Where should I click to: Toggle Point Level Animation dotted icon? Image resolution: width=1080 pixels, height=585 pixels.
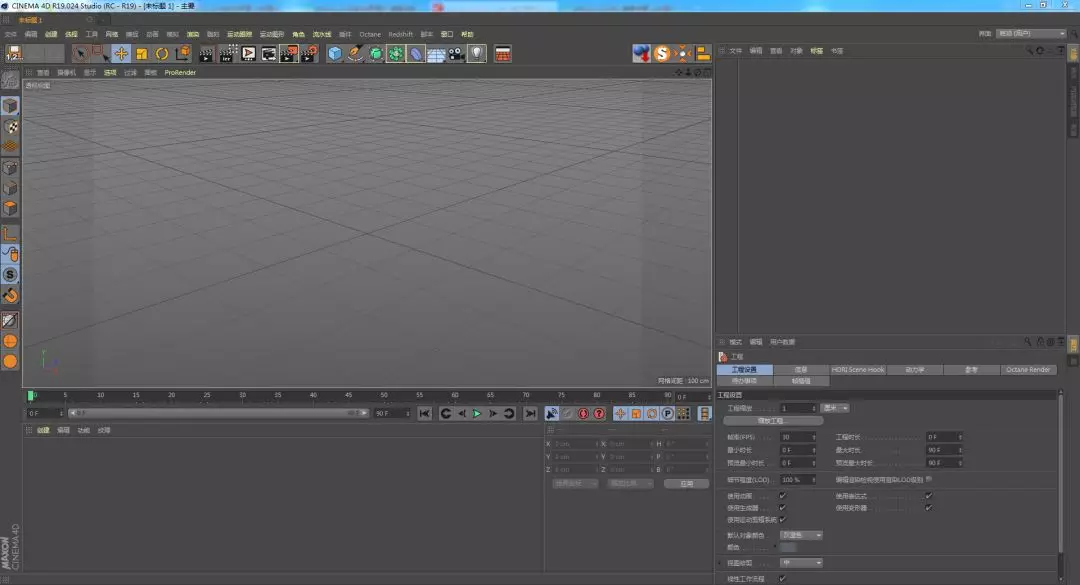point(683,413)
